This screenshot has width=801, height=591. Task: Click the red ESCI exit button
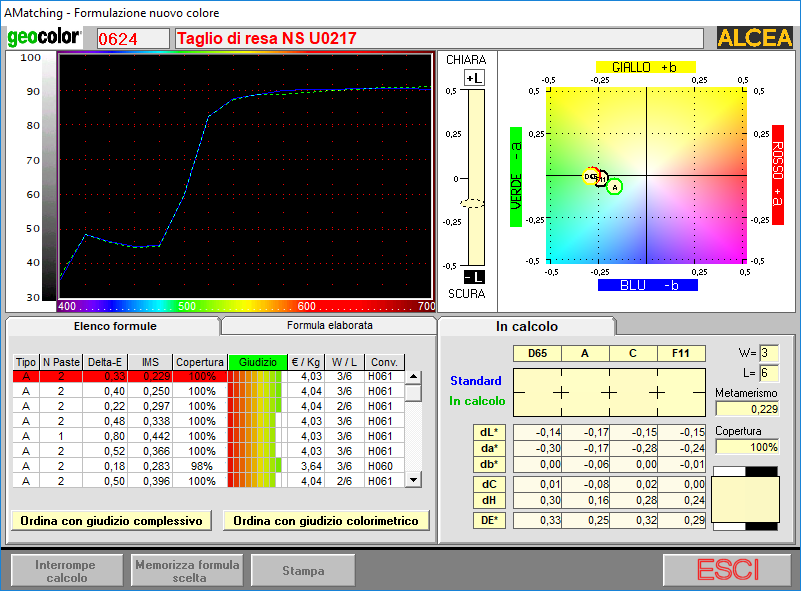727,570
